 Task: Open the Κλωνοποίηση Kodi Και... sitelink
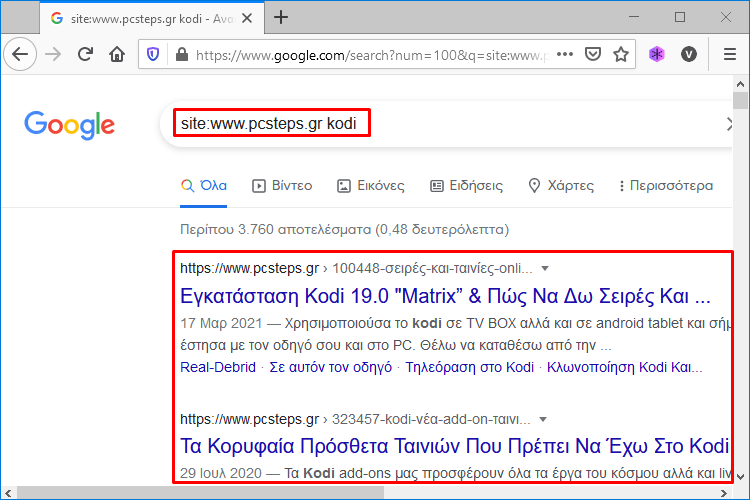point(625,367)
